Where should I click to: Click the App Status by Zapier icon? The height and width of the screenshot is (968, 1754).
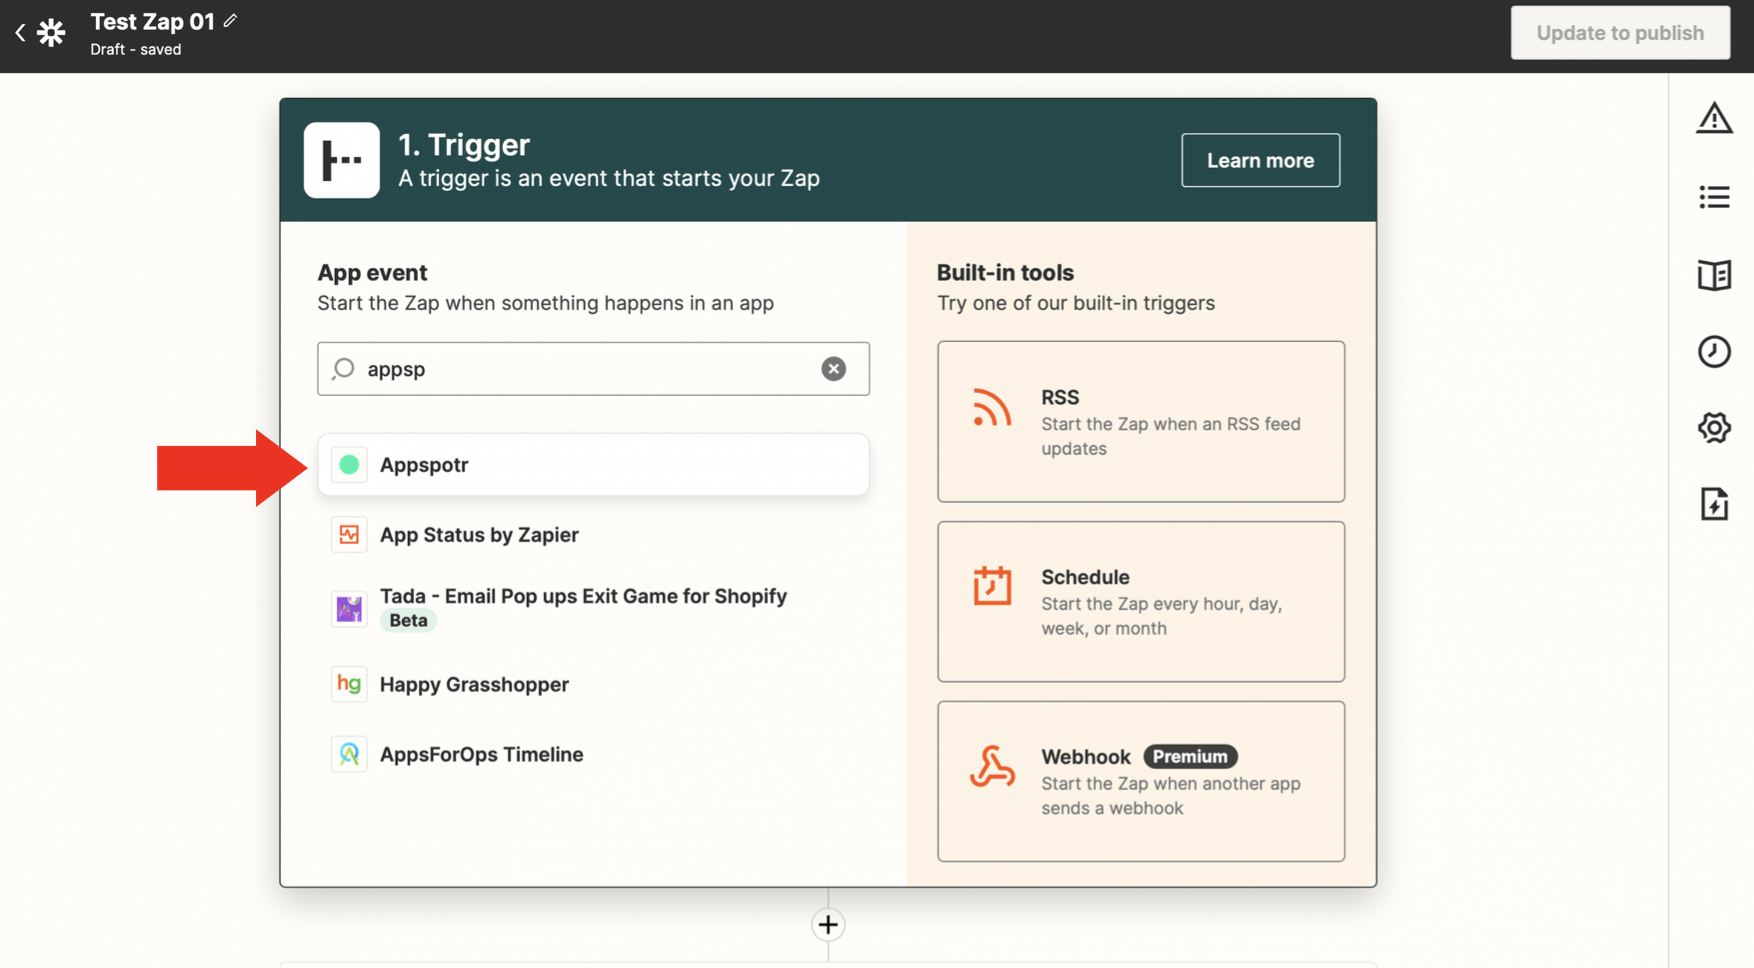pyautogui.click(x=349, y=535)
